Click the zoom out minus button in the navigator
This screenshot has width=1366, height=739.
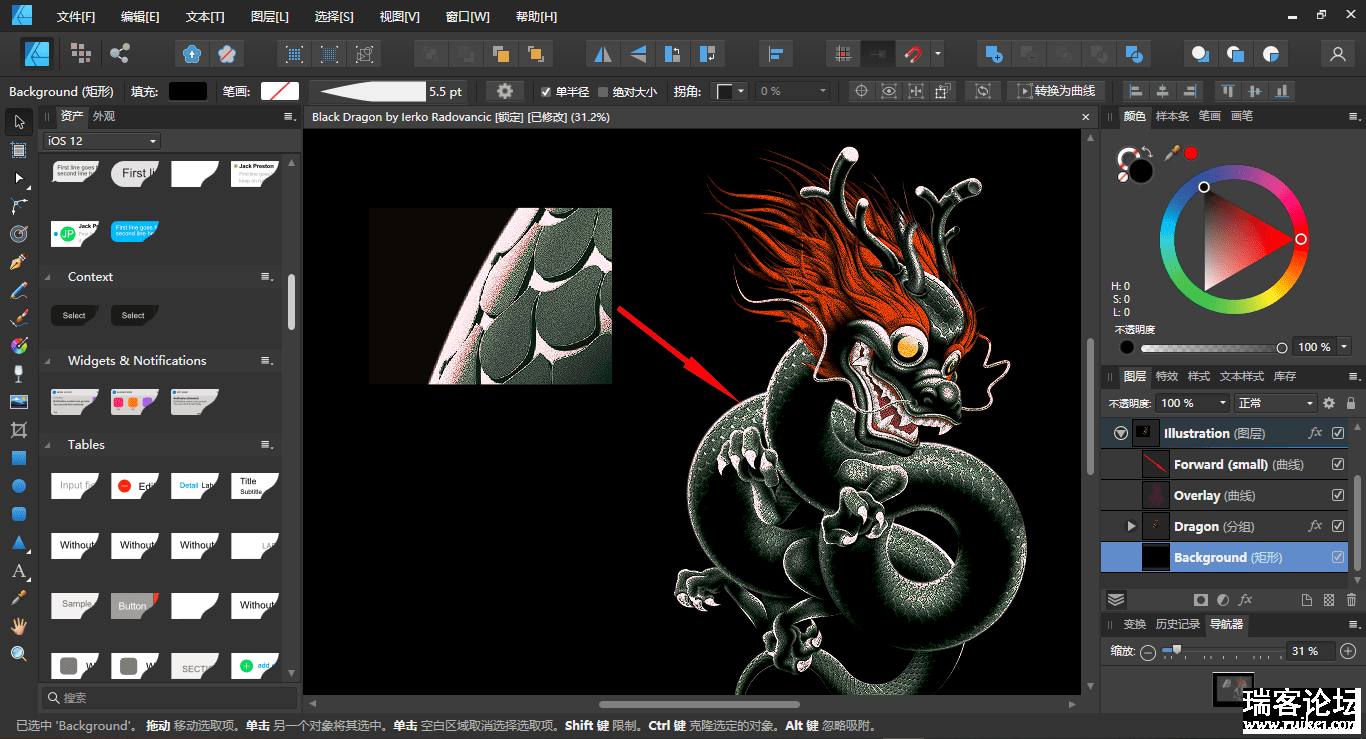click(1148, 651)
